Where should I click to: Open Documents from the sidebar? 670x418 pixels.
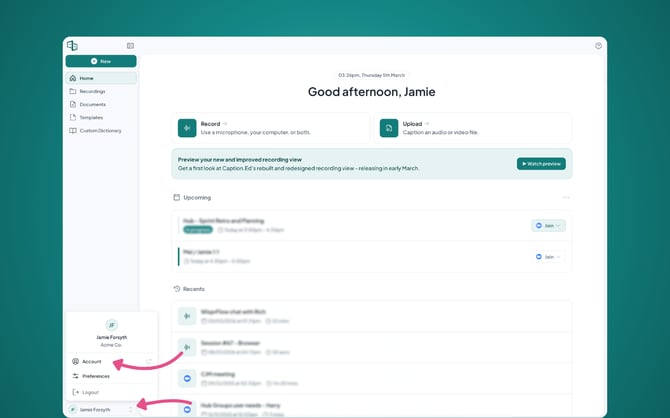pos(92,104)
